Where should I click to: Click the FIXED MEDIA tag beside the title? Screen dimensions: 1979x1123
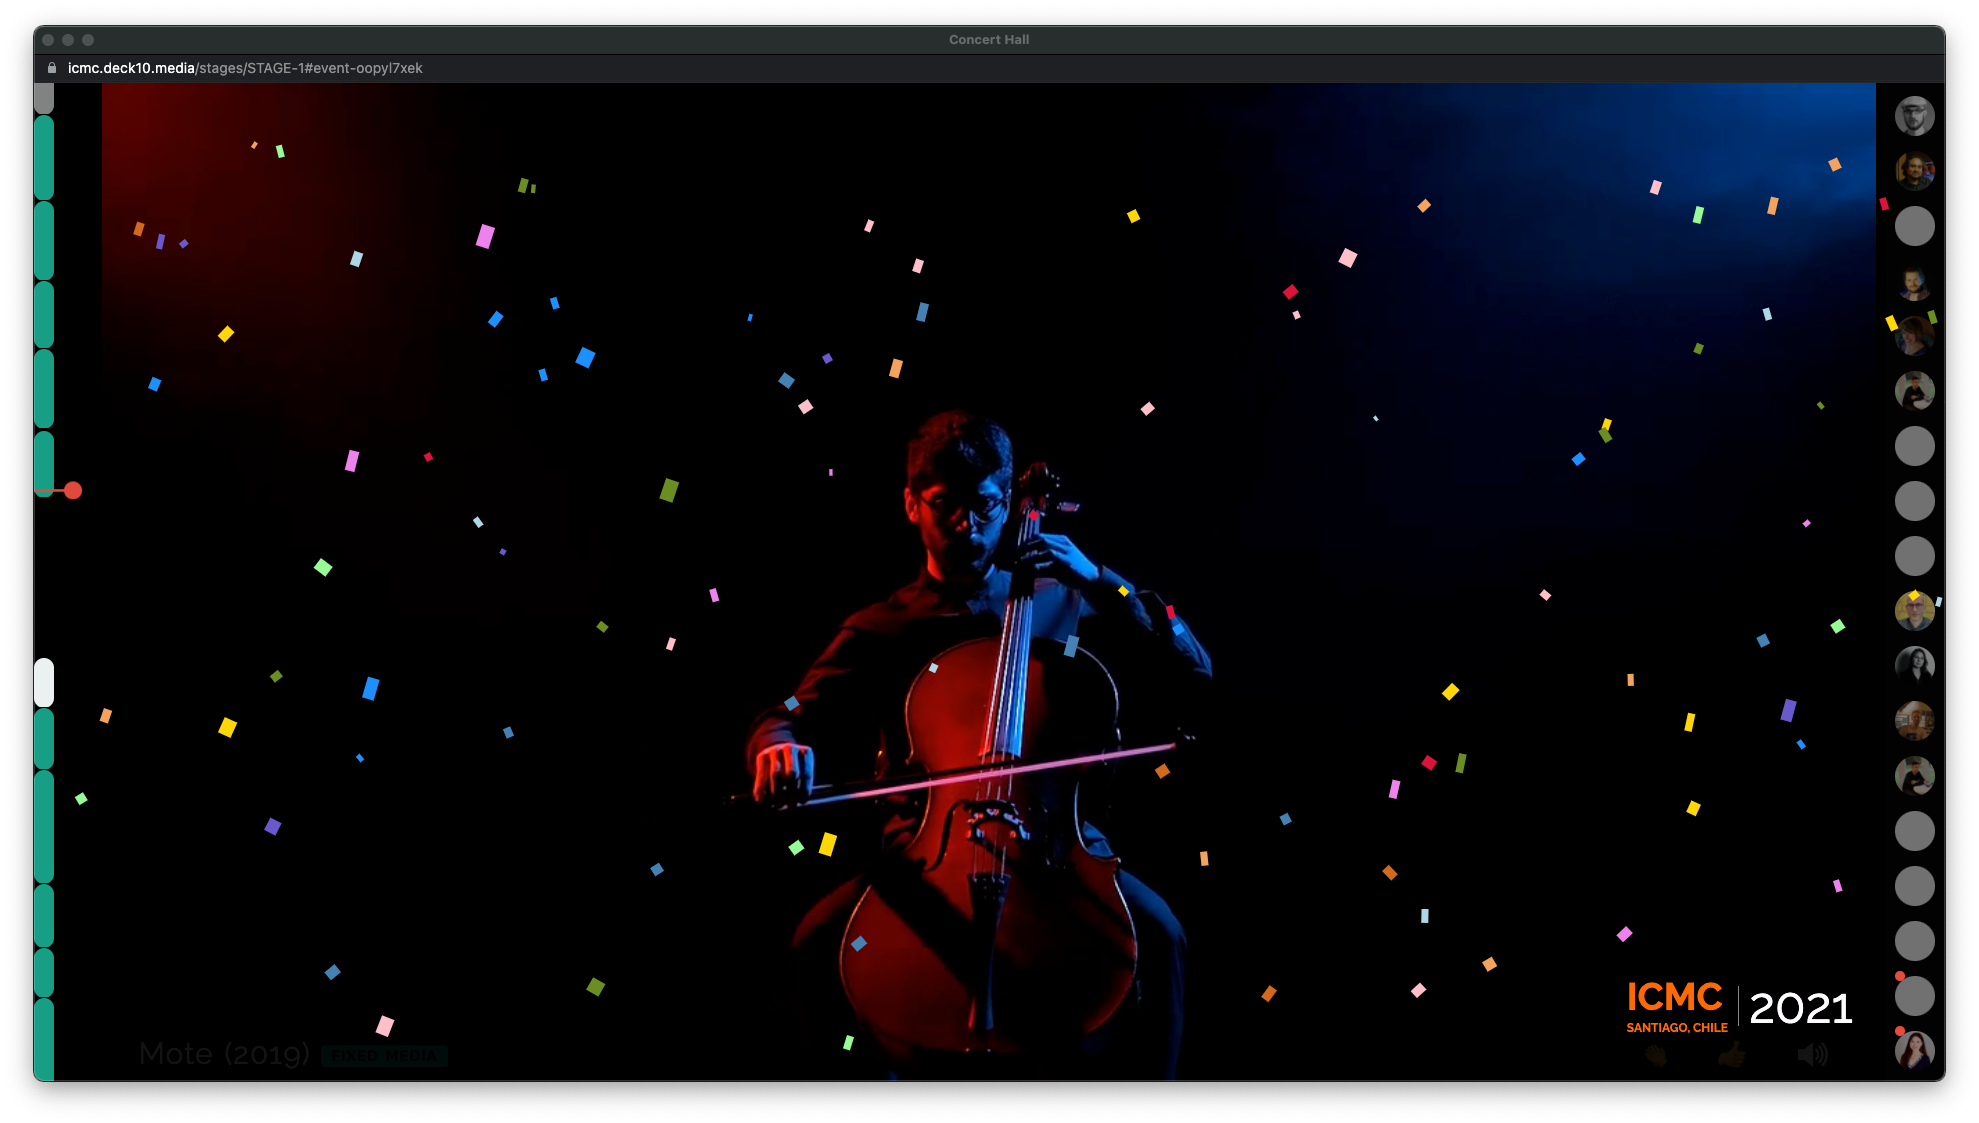tap(384, 1055)
